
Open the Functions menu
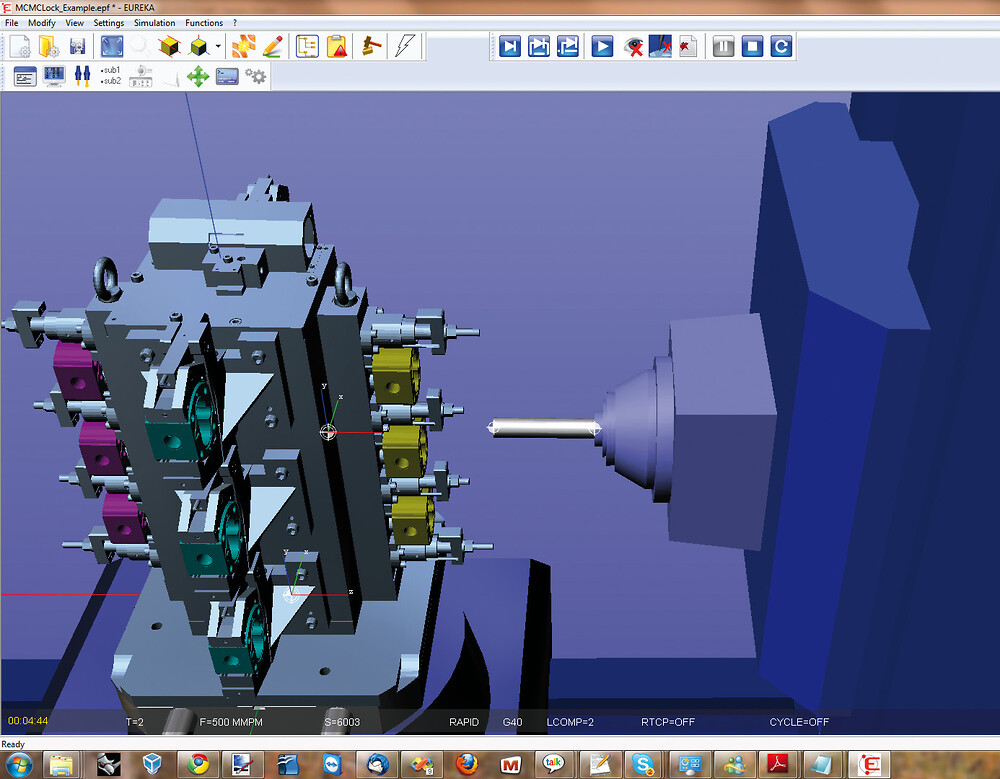[204, 22]
